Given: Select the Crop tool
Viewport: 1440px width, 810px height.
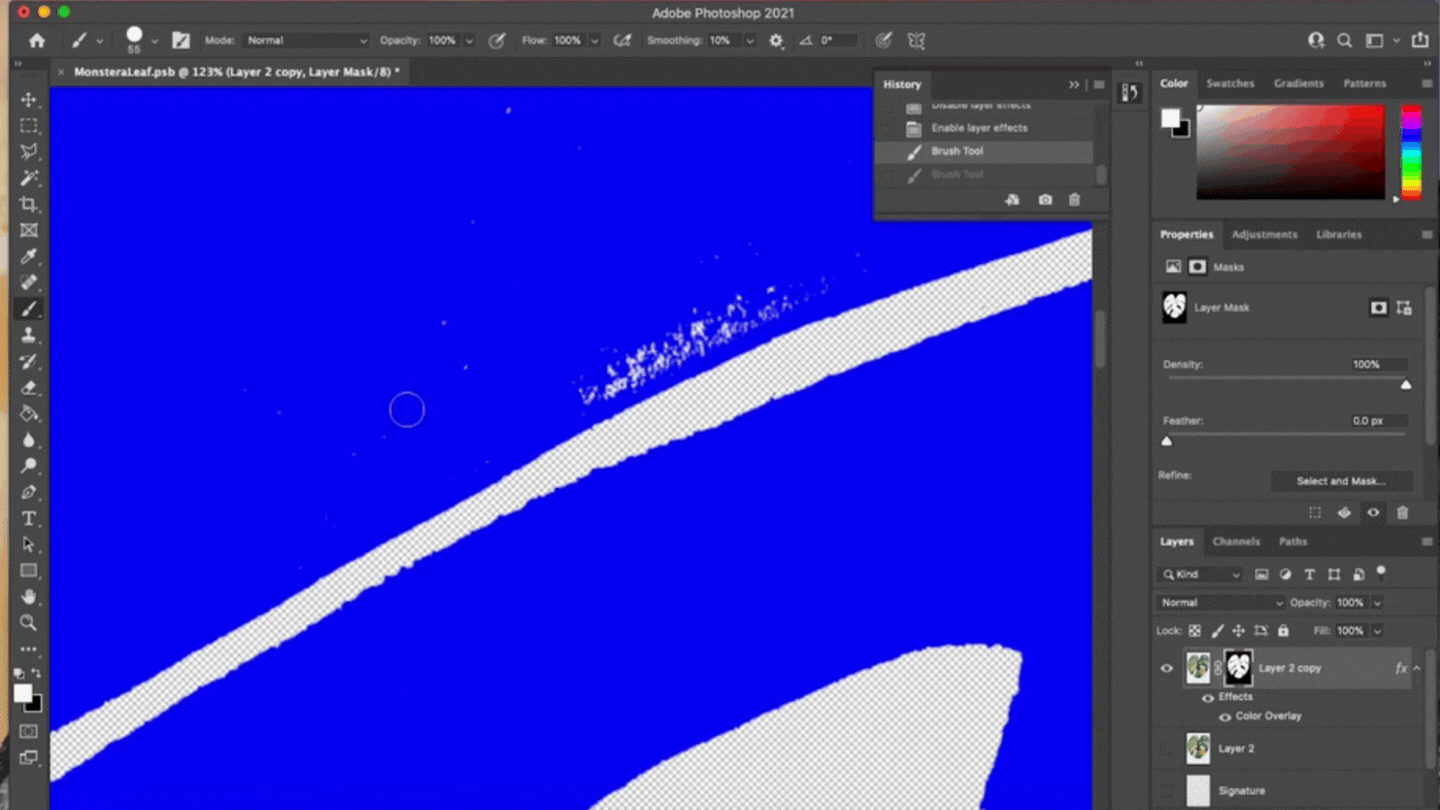Looking at the screenshot, I should 29,204.
